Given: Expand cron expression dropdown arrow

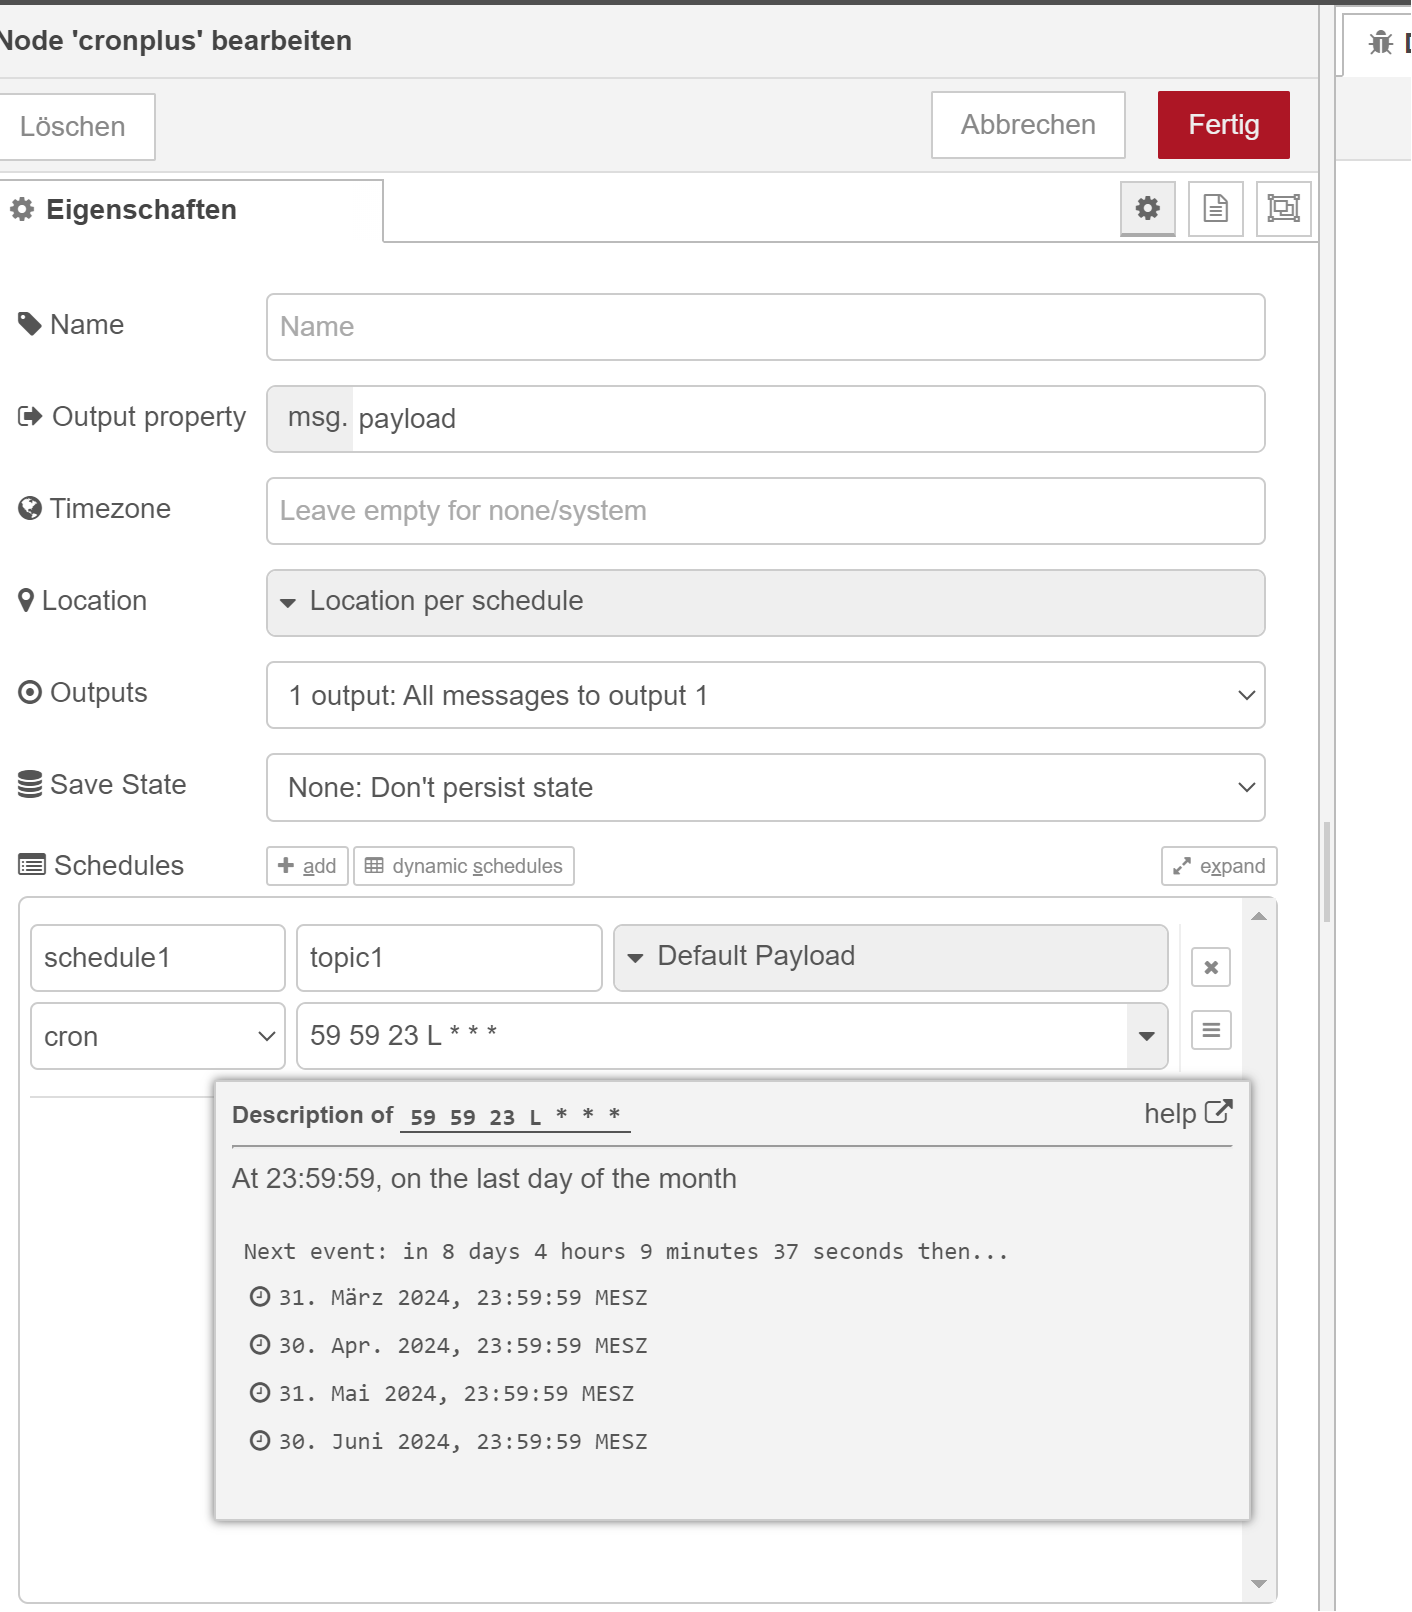Looking at the screenshot, I should tap(1146, 1036).
